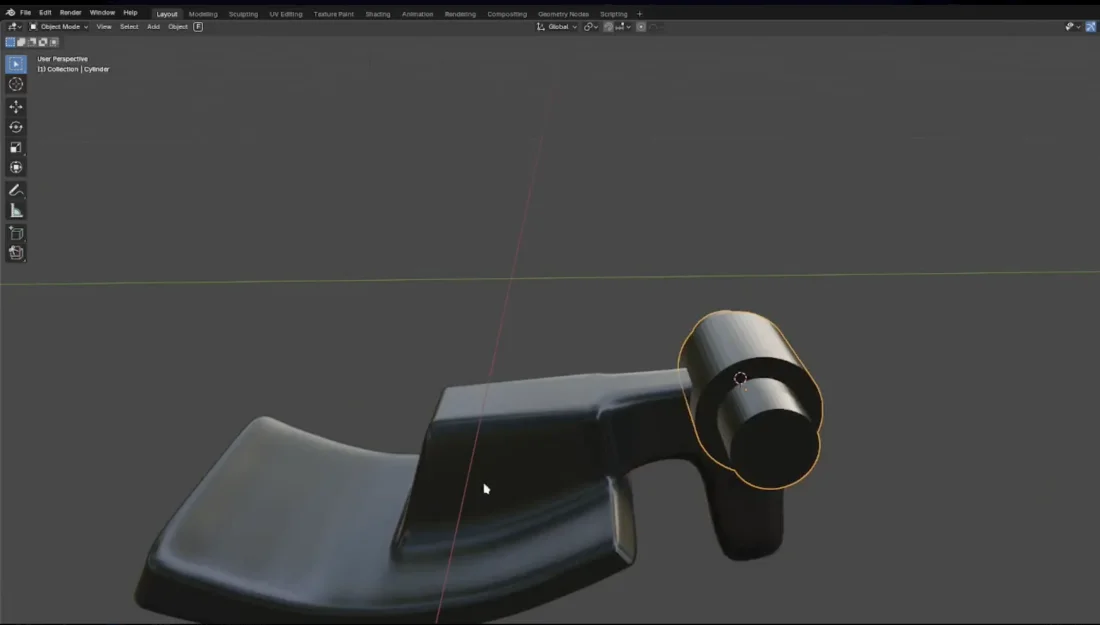Open the Object Mode dropdown
Viewport: 1100px width, 625px height.
coord(59,27)
